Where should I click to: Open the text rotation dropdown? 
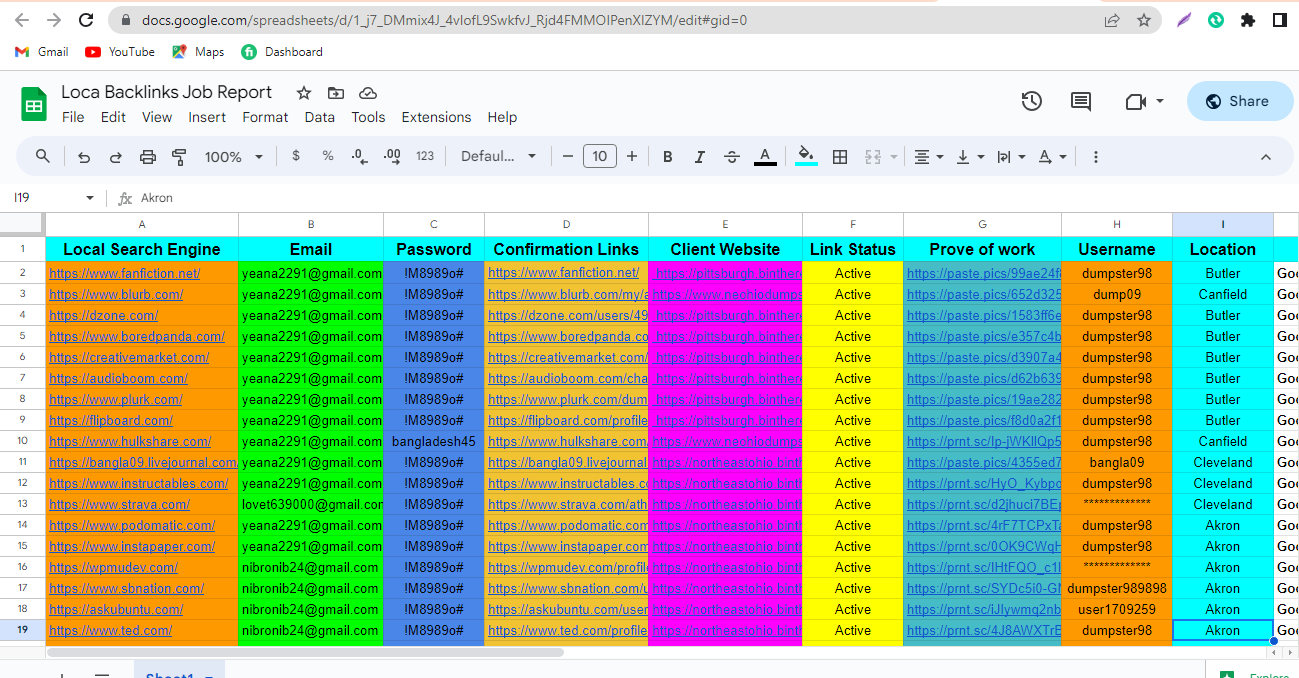pyautogui.click(x=1052, y=157)
